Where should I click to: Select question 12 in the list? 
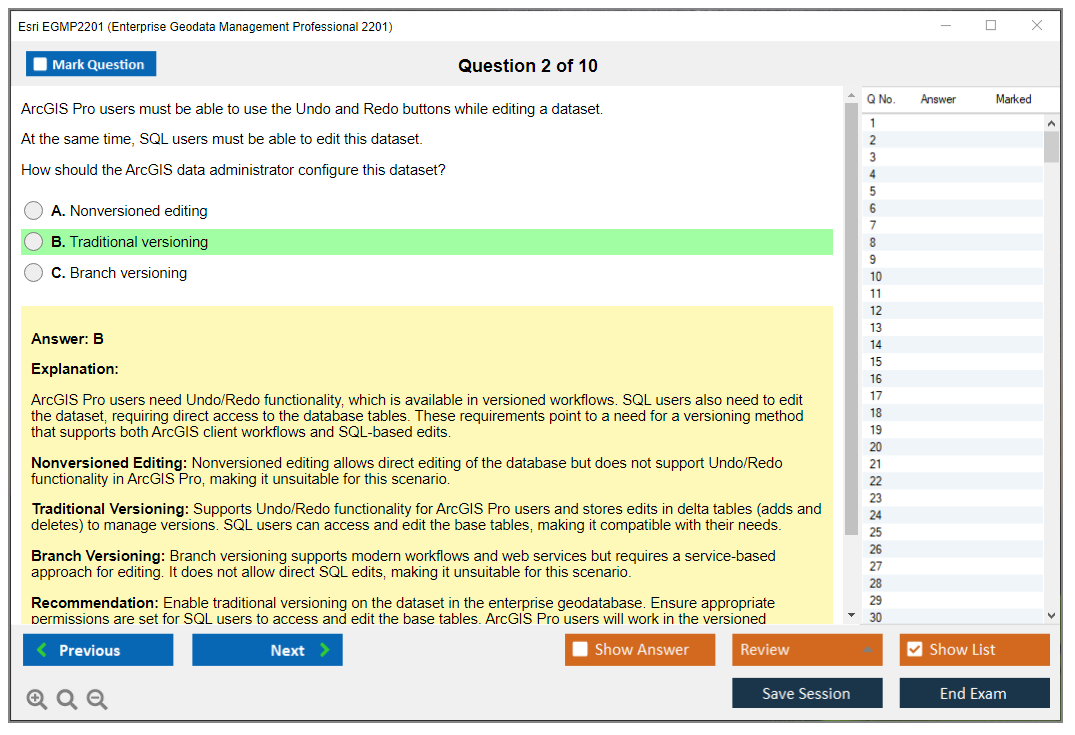(953, 311)
